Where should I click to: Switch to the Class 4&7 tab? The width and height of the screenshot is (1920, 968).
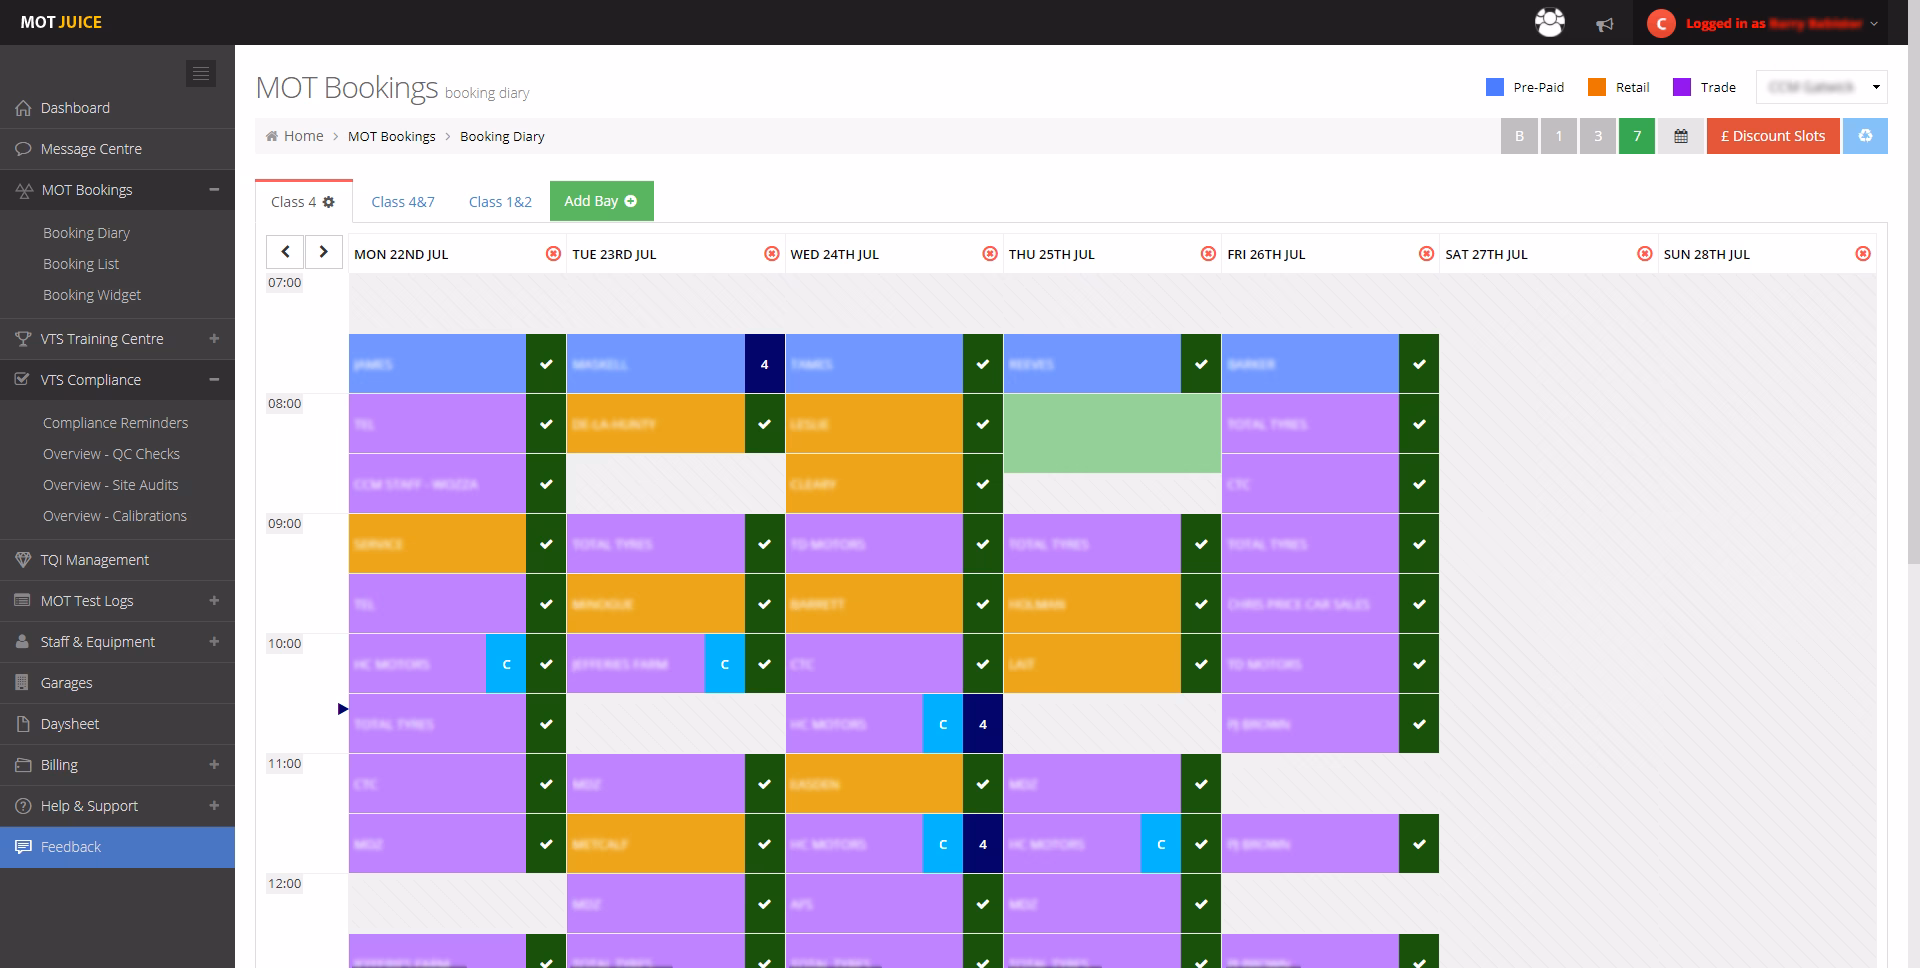tap(403, 202)
